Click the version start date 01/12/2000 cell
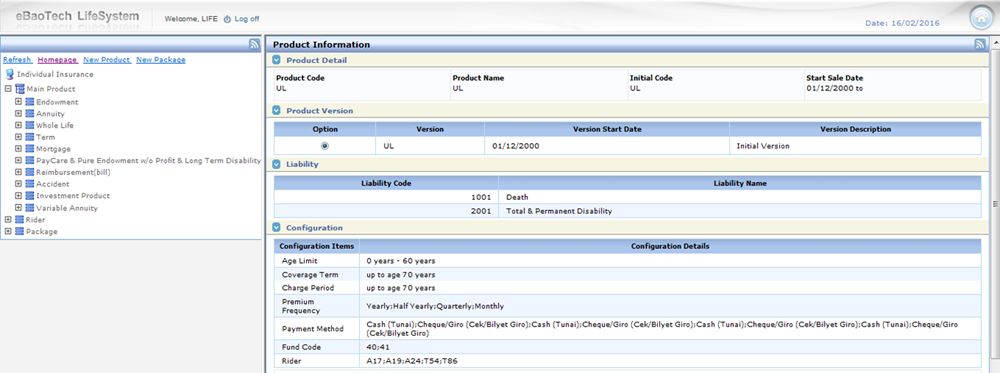The height and width of the screenshot is (373, 1000). tap(607, 146)
